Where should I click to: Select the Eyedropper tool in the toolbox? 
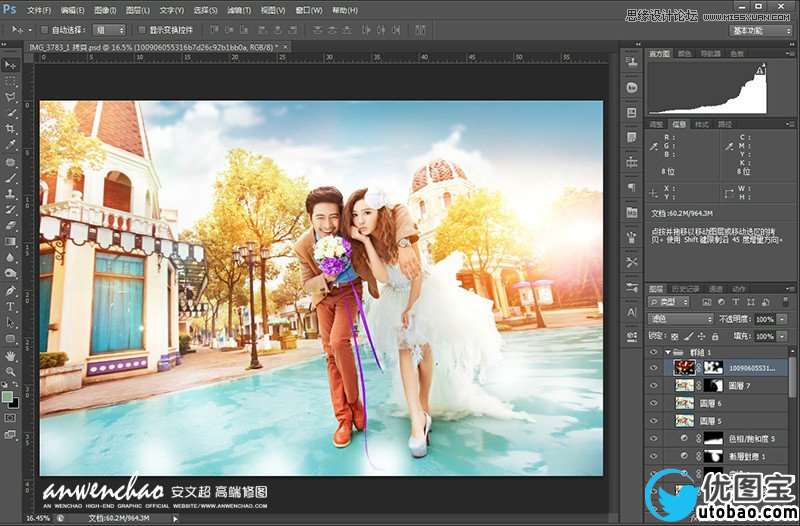pyautogui.click(x=10, y=146)
